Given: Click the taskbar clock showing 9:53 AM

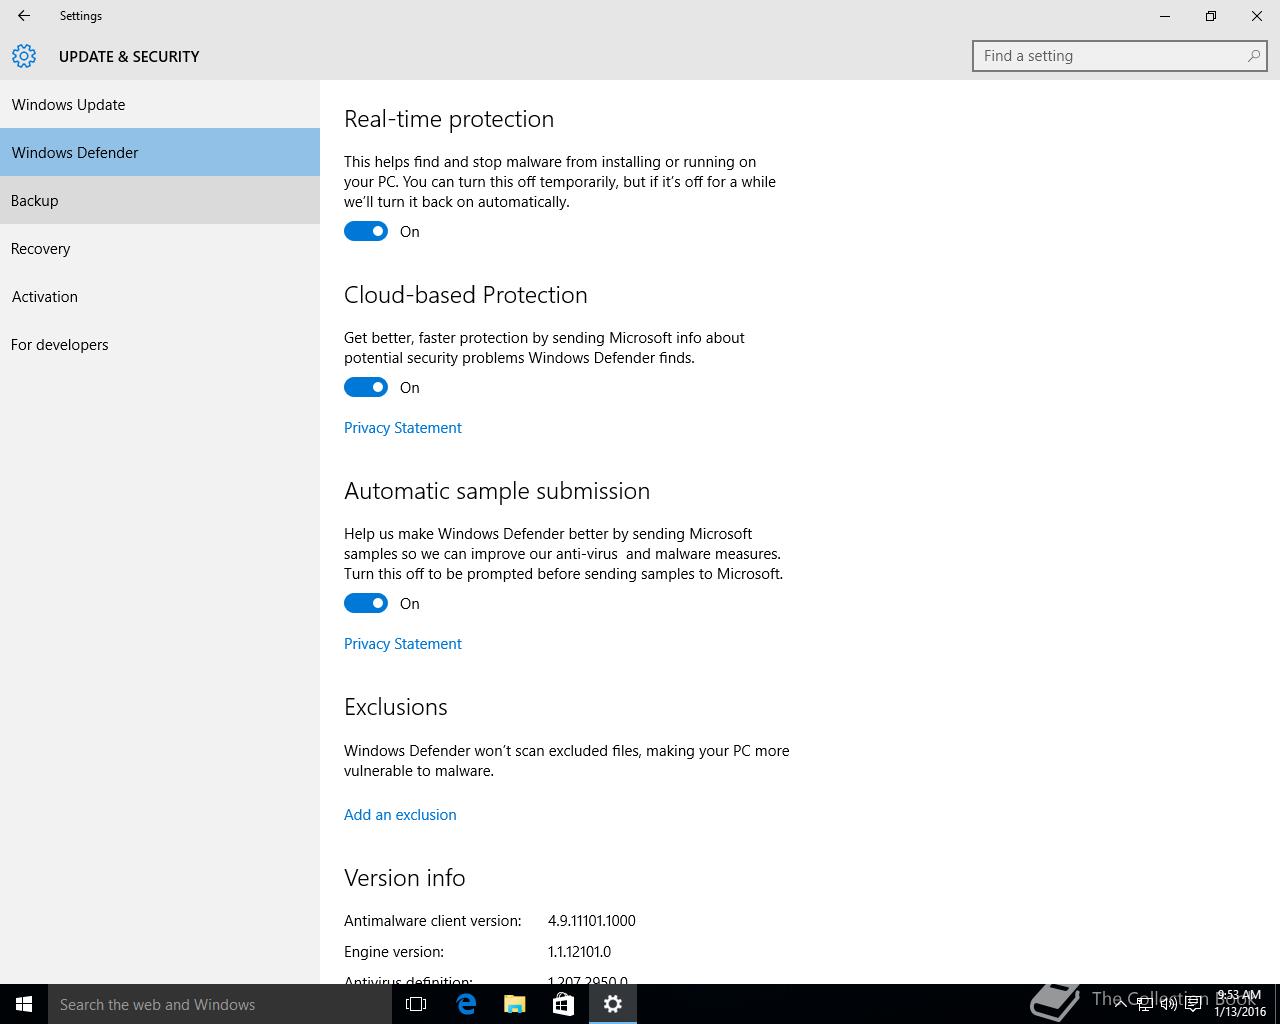Looking at the screenshot, I should pos(1239,1004).
